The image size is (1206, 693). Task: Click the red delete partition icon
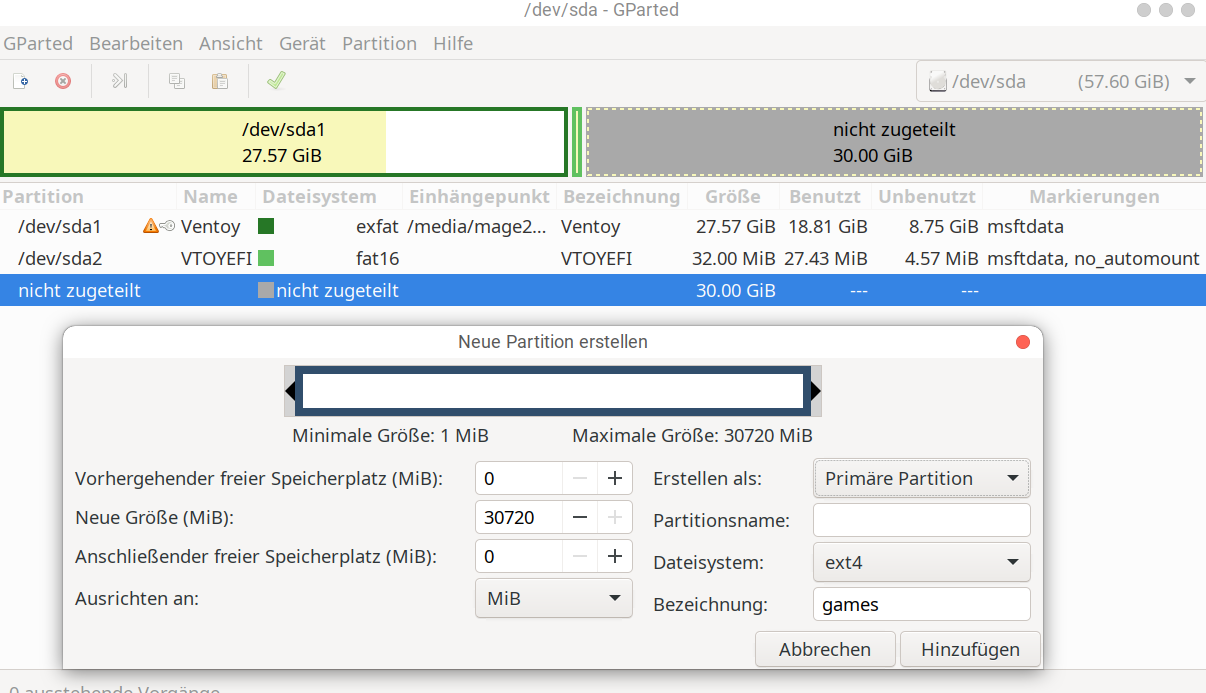[63, 81]
